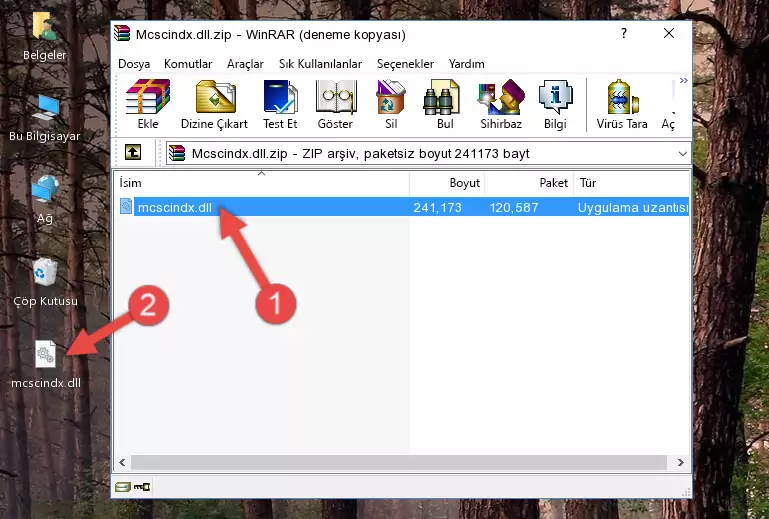Select the Çöp Kutusu recycle bin

(x=45, y=282)
